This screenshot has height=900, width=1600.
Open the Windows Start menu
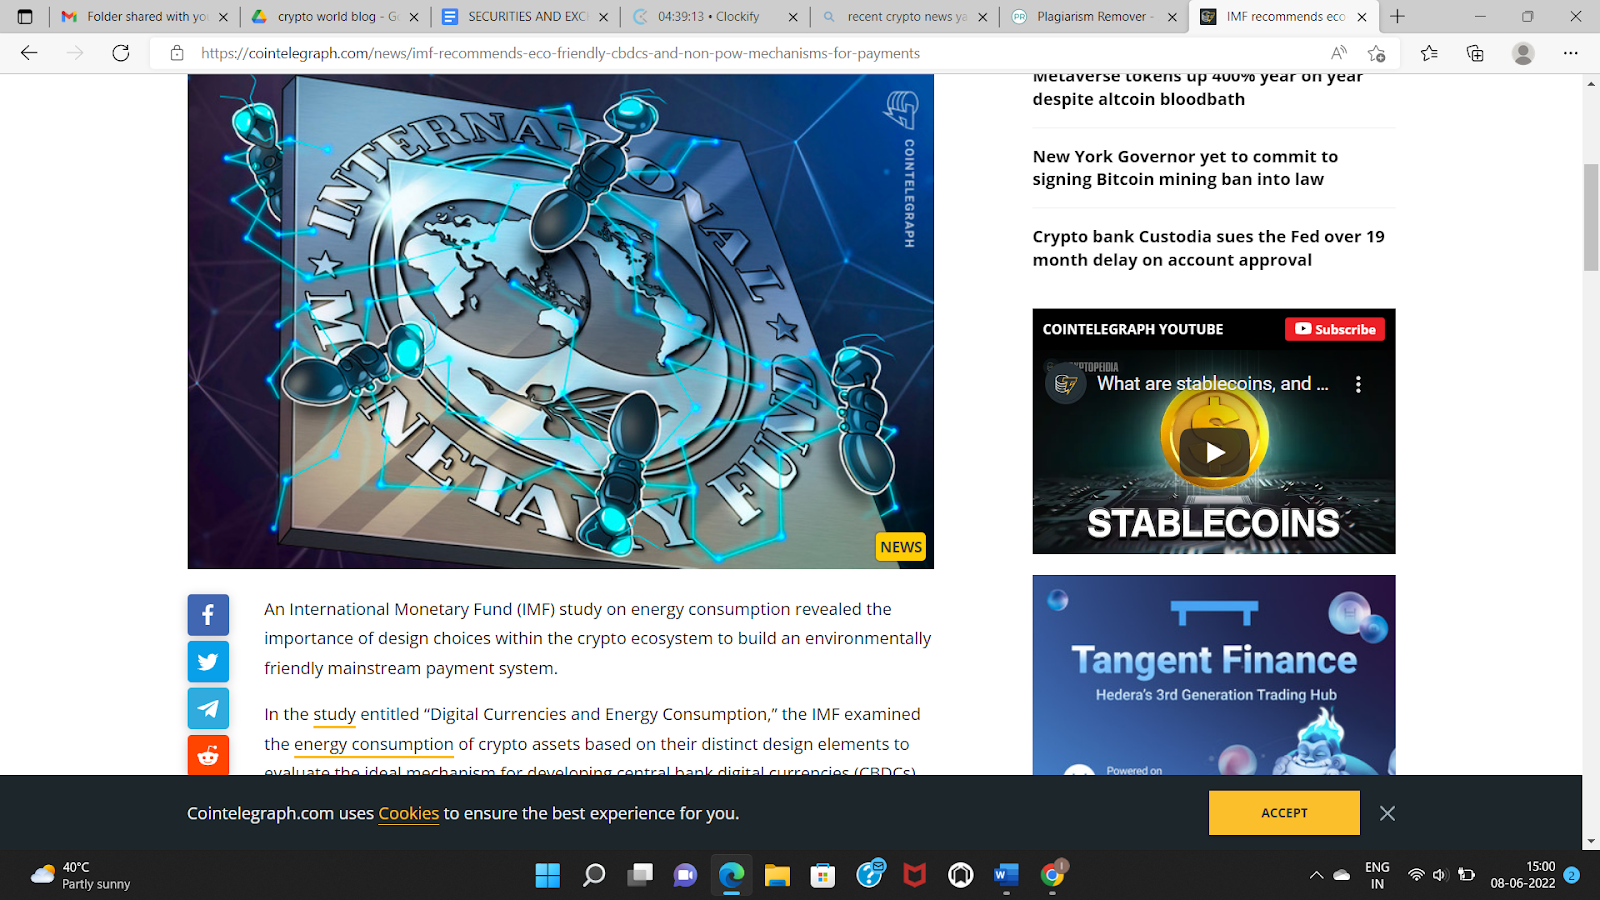tap(548, 876)
